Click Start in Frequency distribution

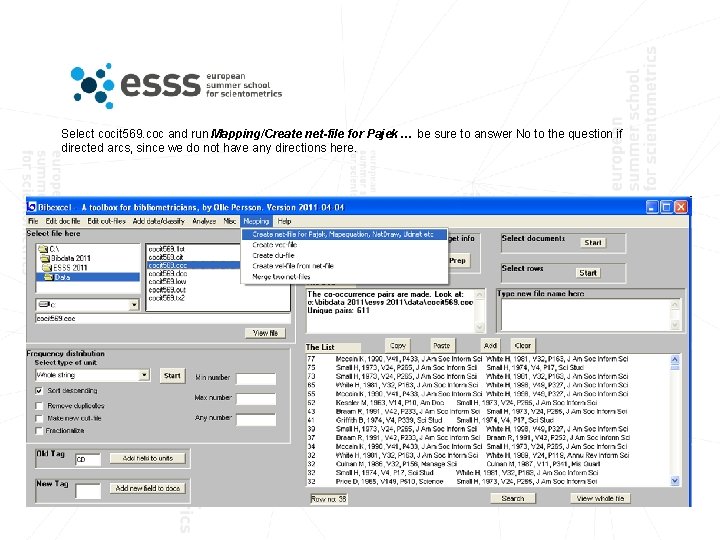point(172,376)
